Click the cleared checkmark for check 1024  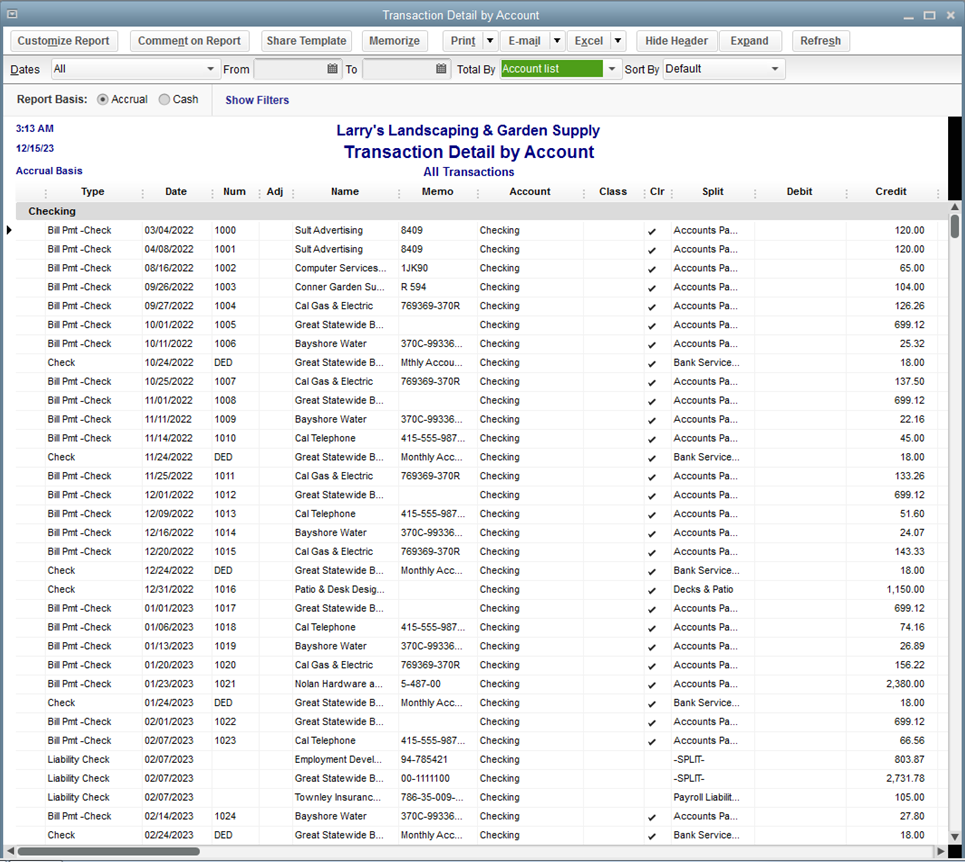pyautogui.click(x=652, y=817)
